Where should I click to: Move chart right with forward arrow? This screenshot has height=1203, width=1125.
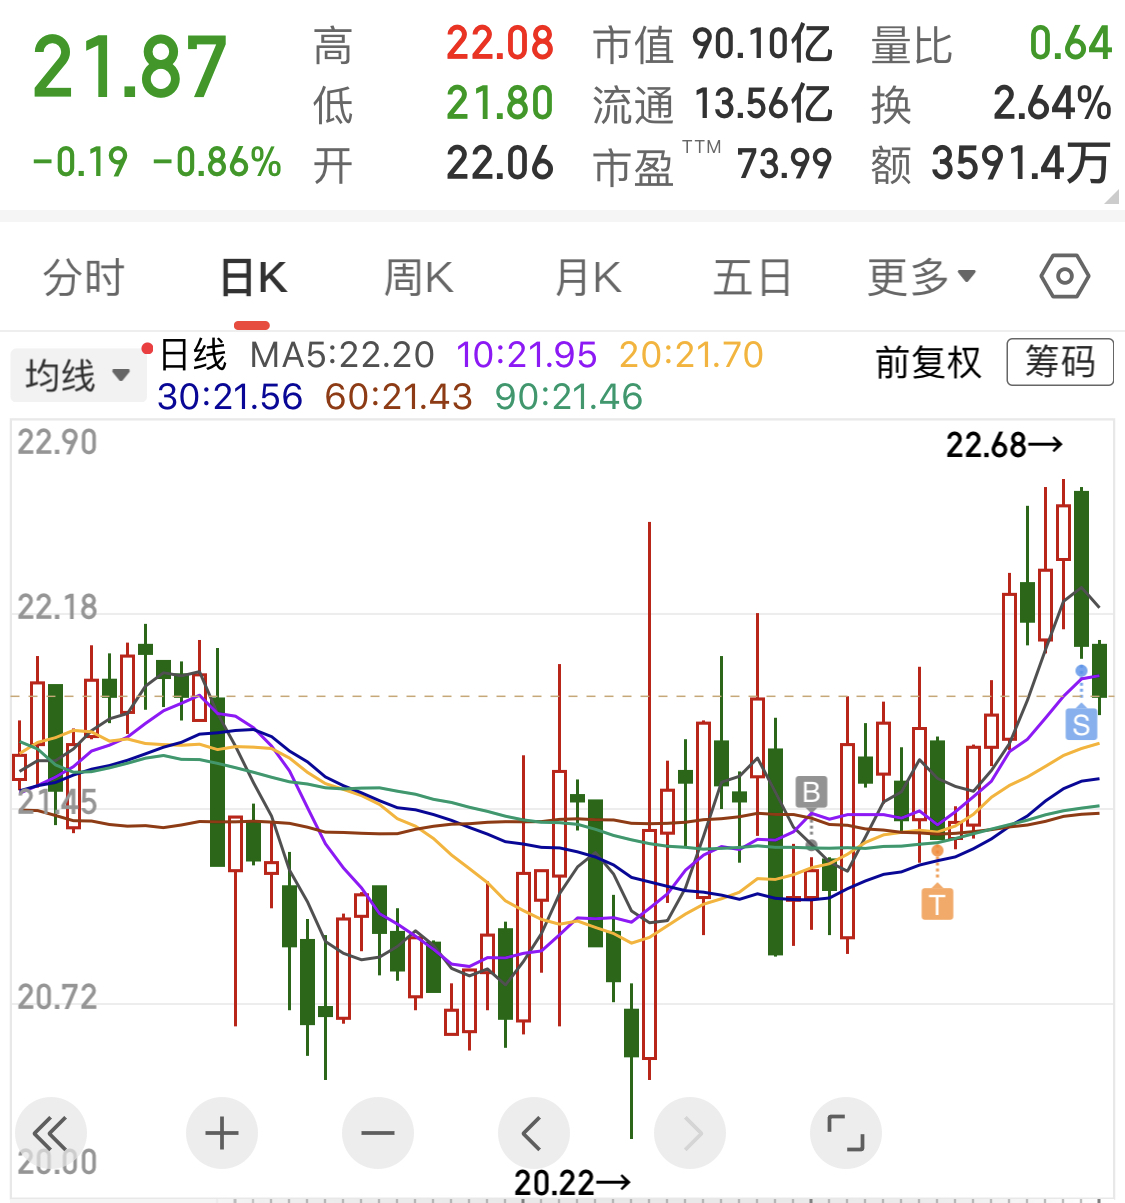pyautogui.click(x=689, y=1133)
